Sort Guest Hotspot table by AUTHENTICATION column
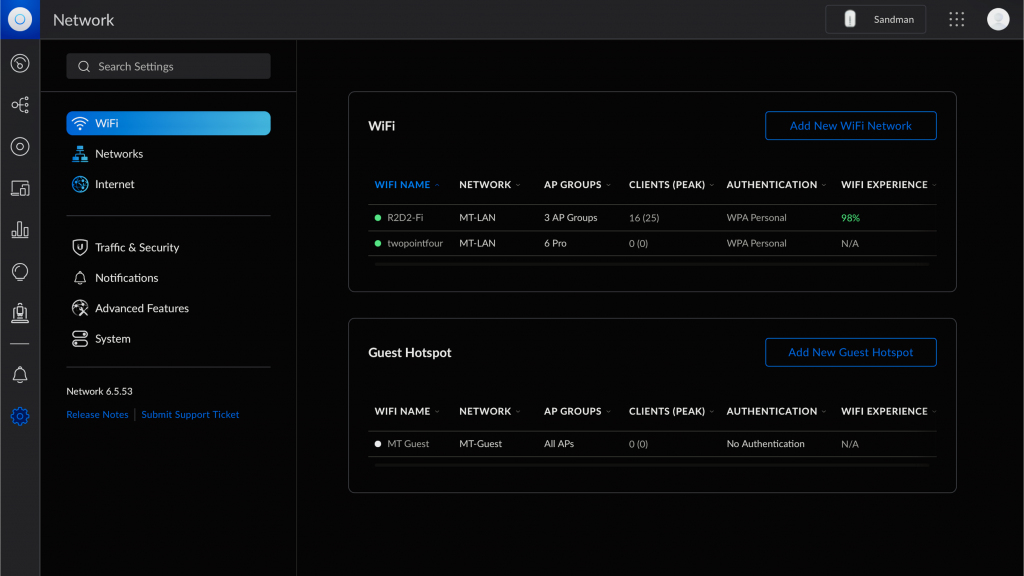1024x576 pixels. [x=772, y=411]
